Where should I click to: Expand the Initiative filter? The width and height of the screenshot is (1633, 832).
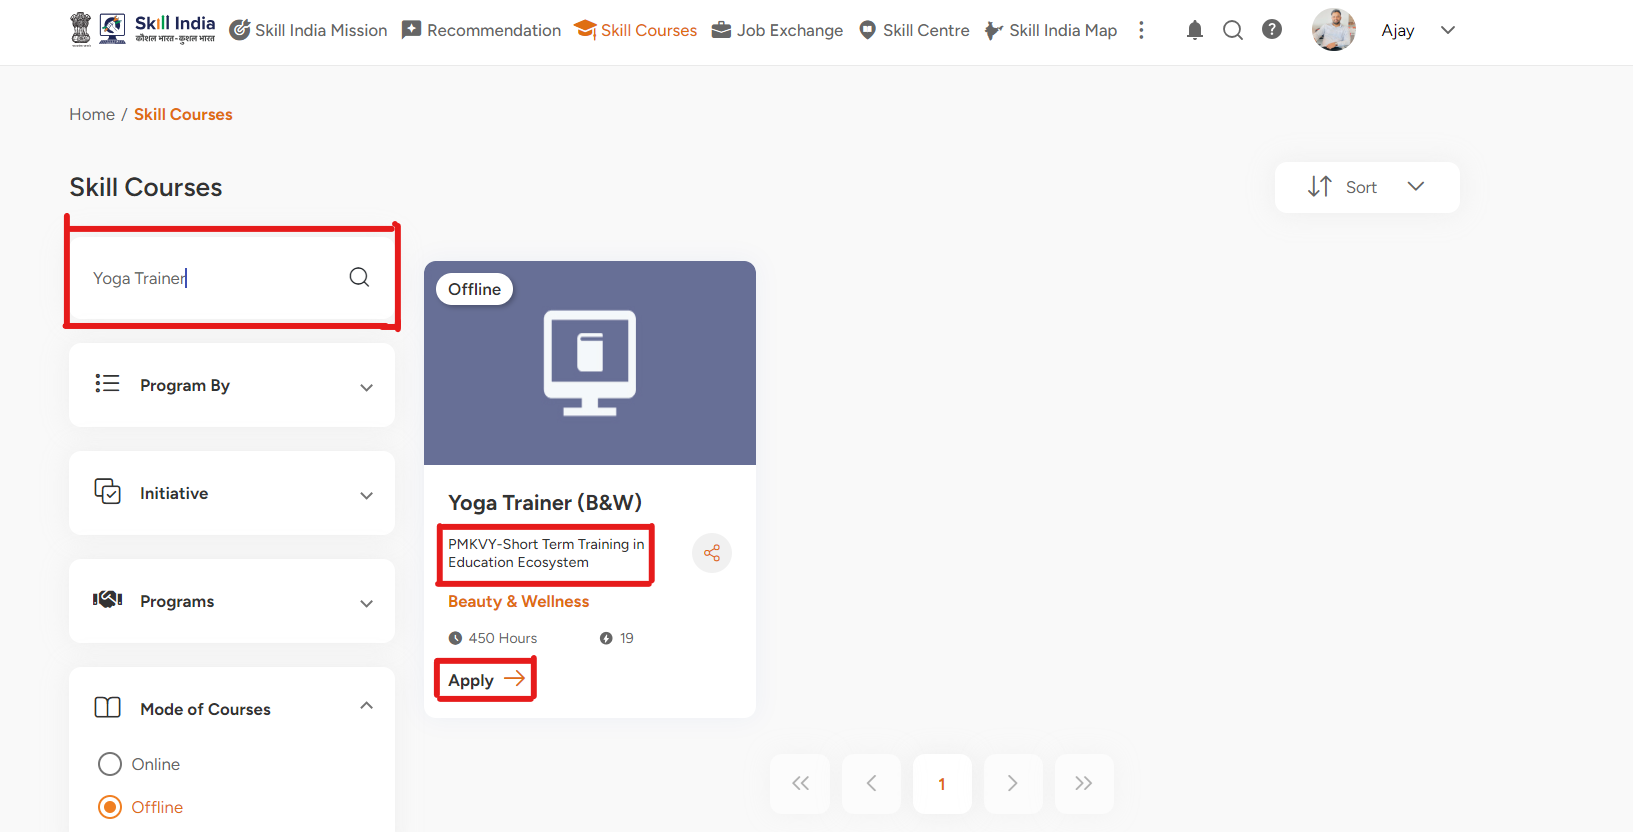pyautogui.click(x=366, y=496)
